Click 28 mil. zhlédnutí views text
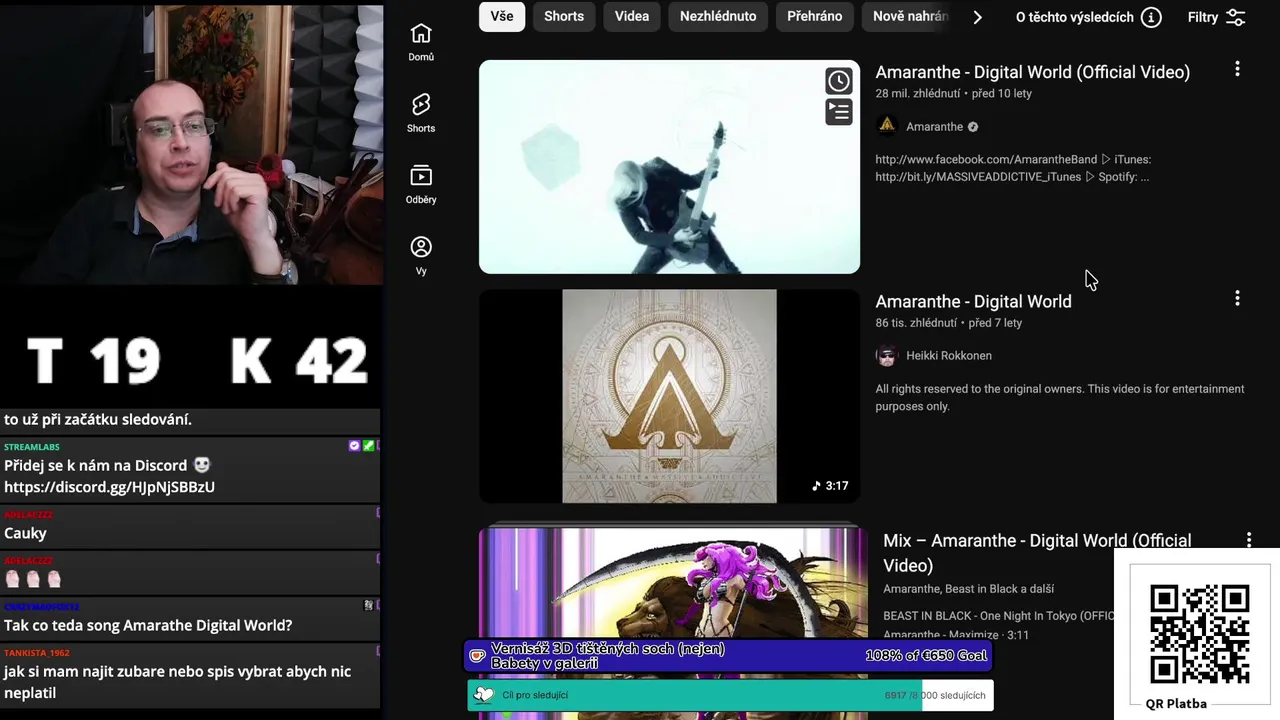The image size is (1280, 720). [918, 93]
